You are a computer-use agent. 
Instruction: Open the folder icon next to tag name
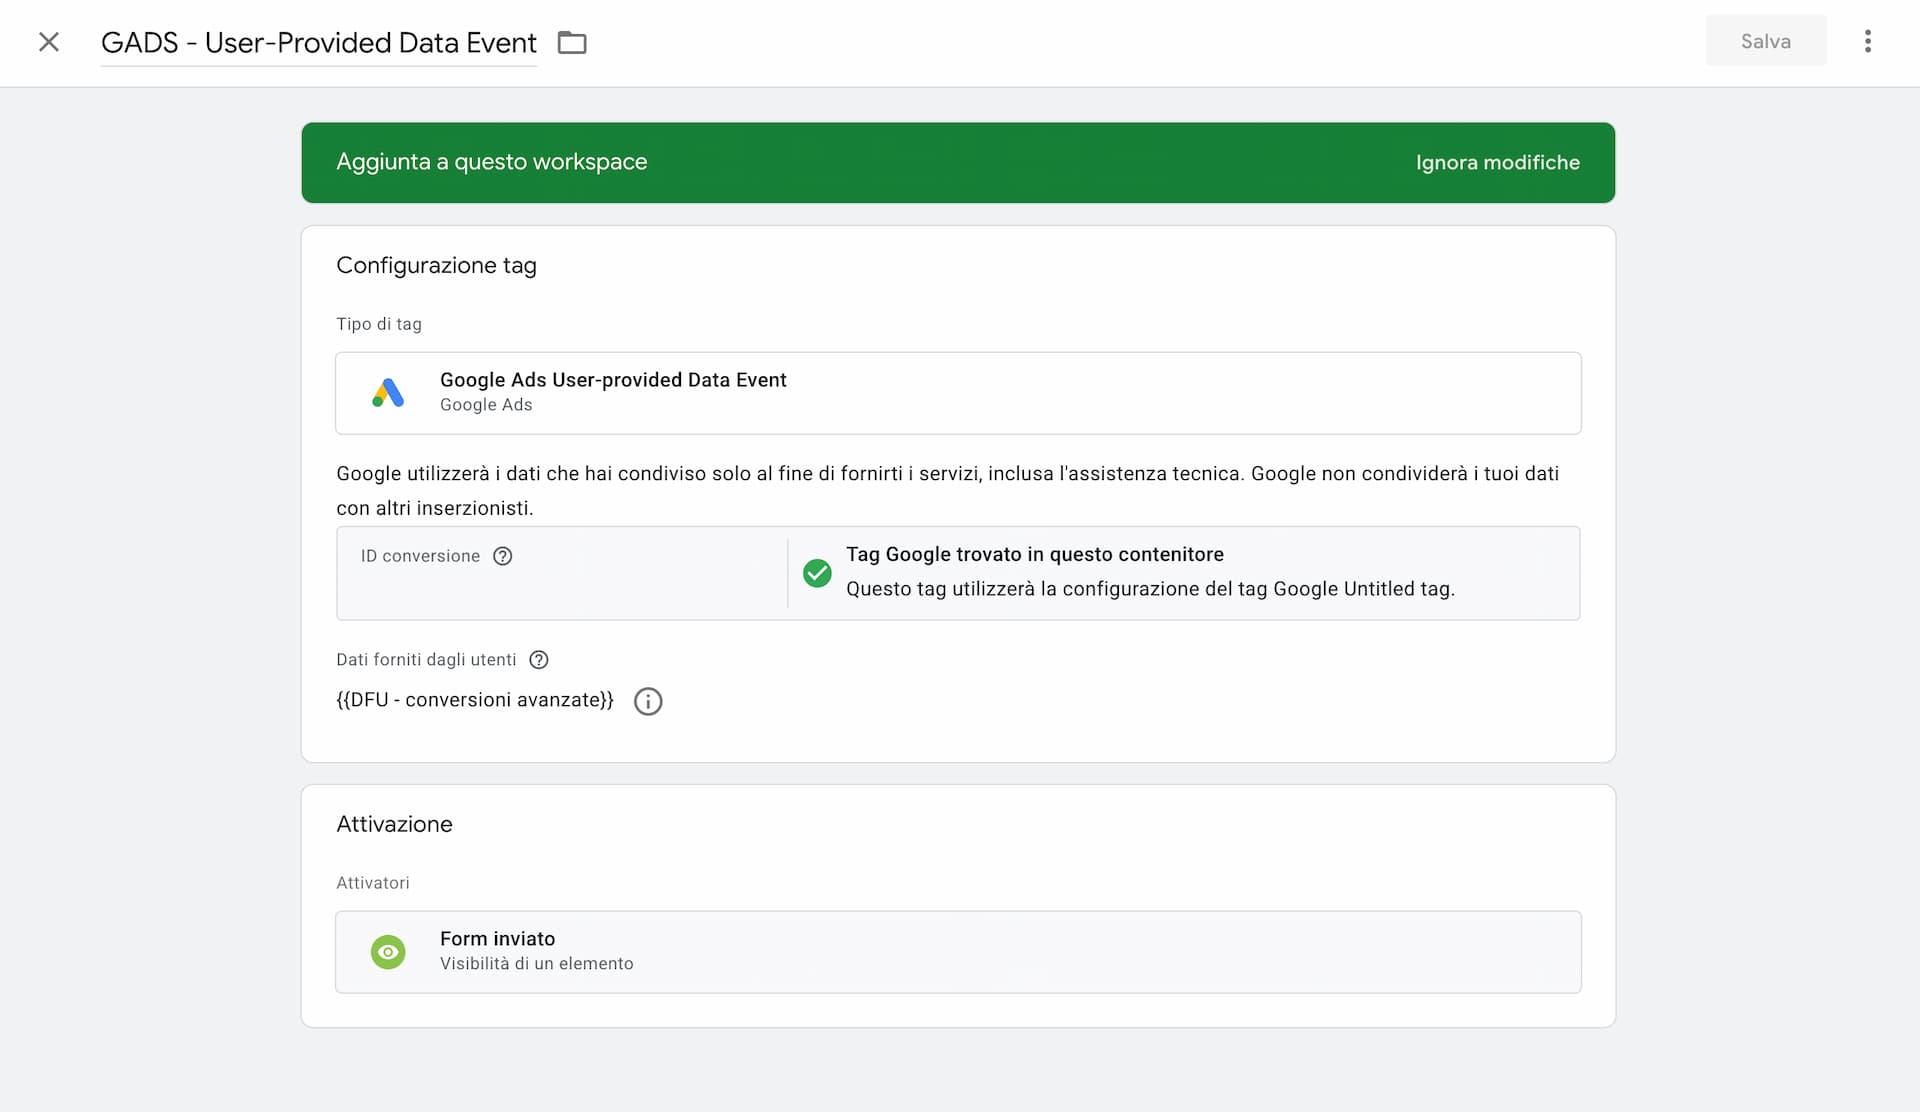pos(571,43)
